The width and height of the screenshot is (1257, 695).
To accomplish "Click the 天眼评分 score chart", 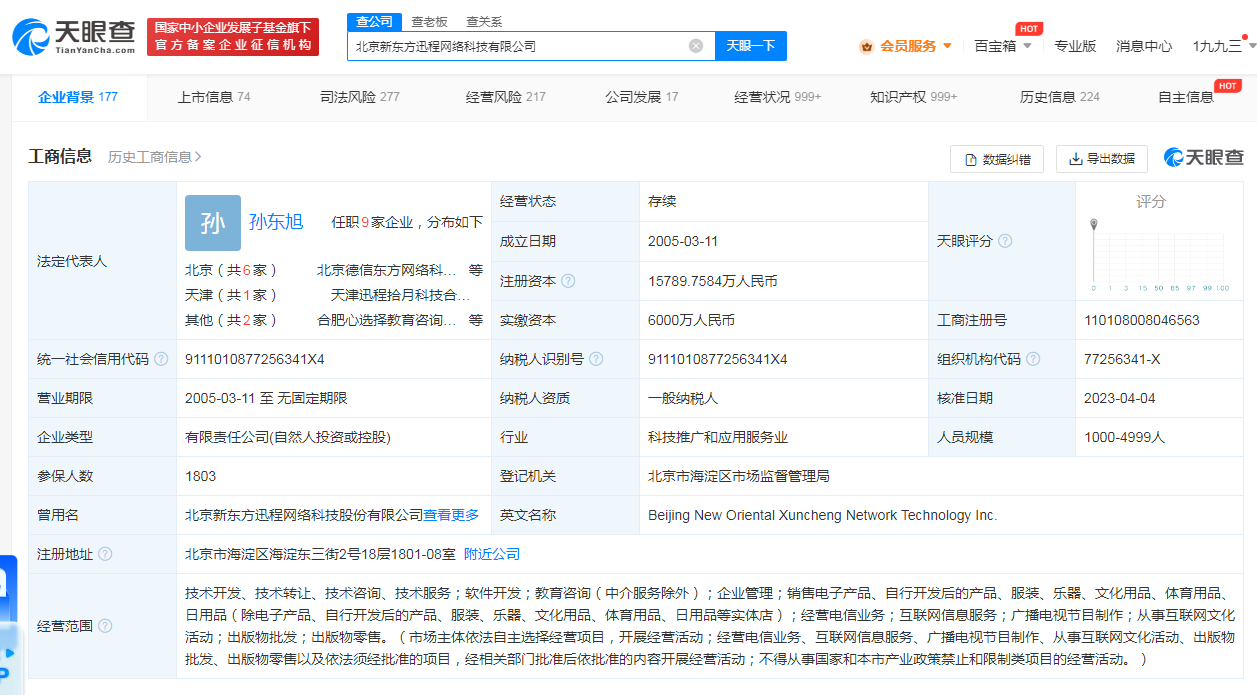I will point(1160,256).
